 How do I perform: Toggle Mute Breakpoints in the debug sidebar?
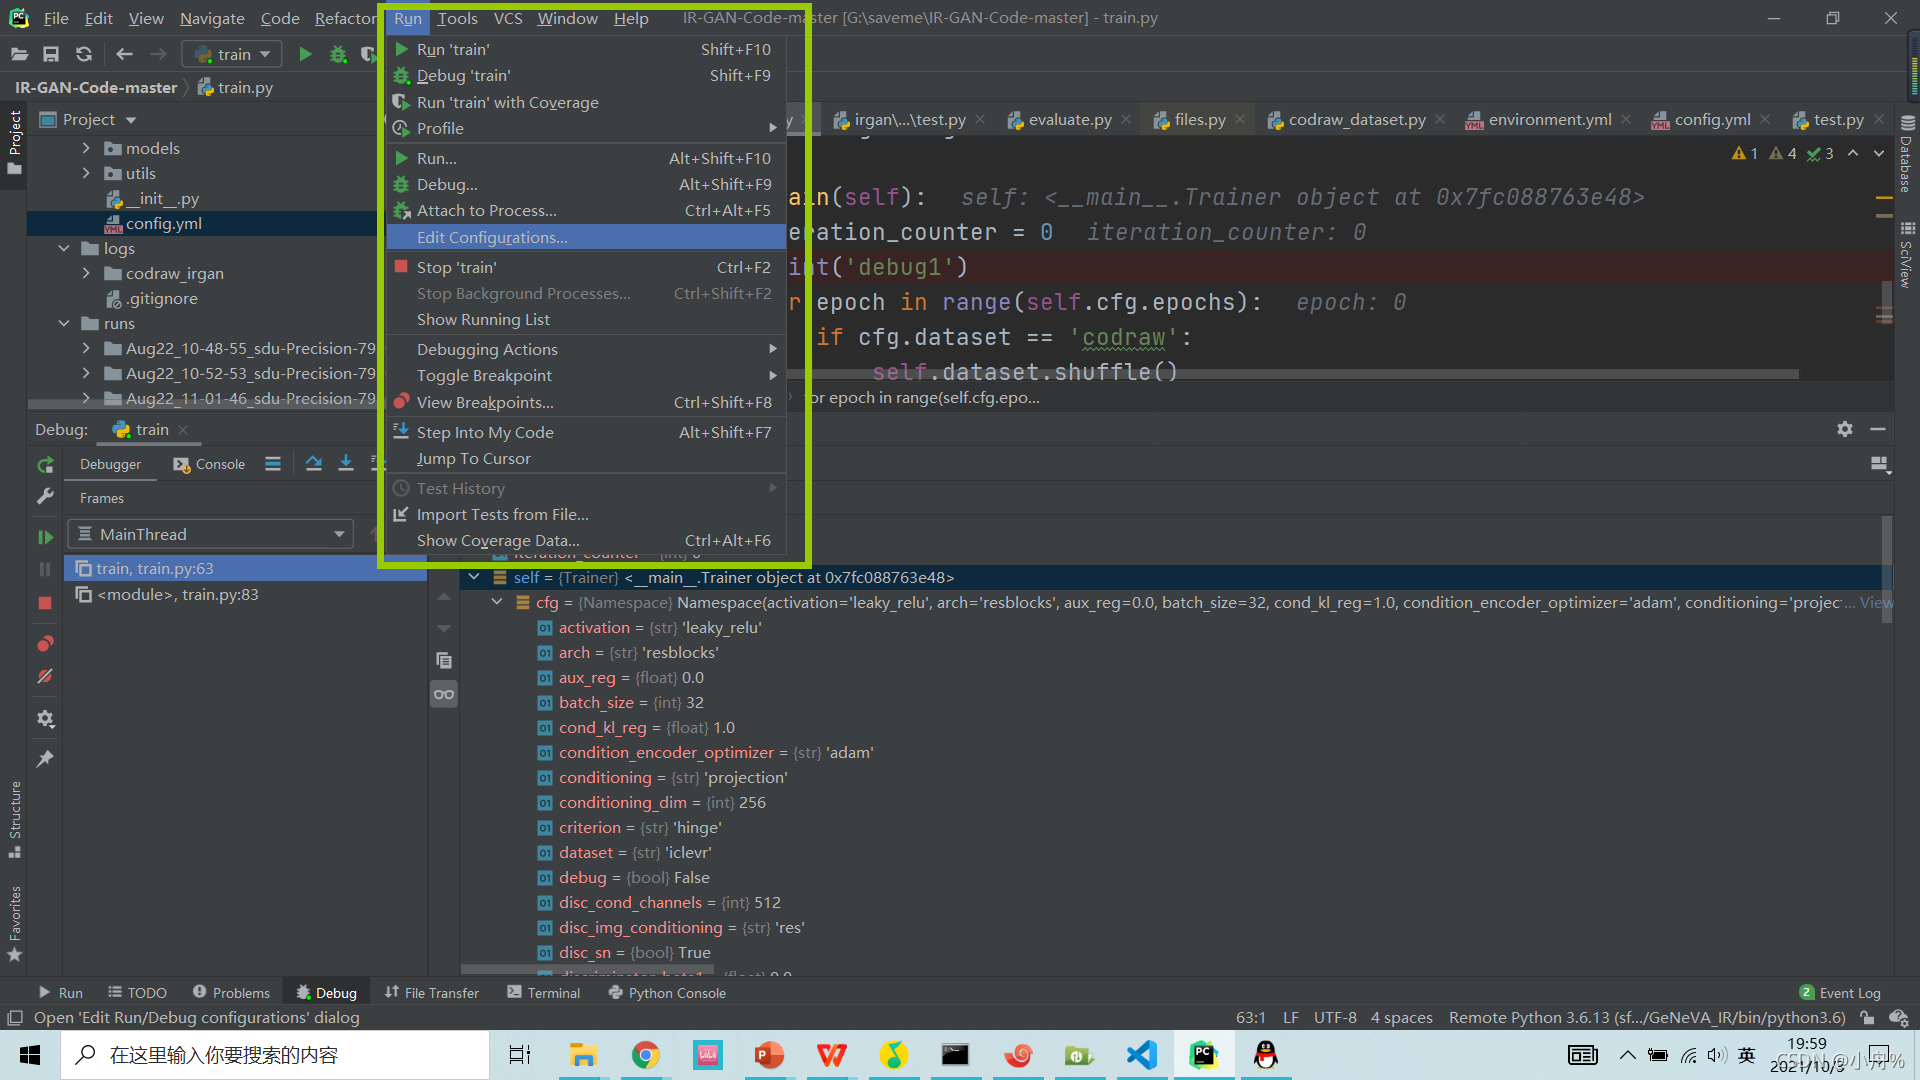pos(45,677)
